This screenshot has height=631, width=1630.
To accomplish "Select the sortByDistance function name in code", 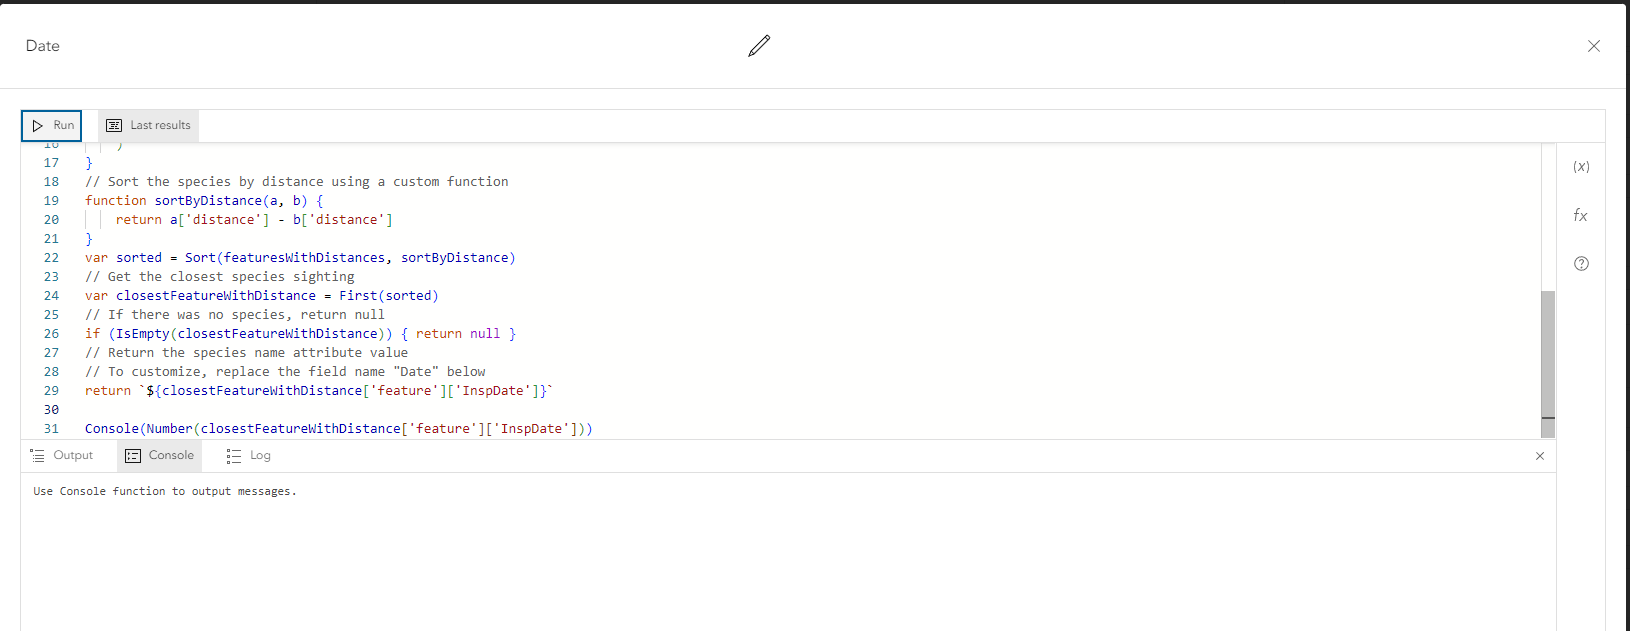I will (207, 200).
